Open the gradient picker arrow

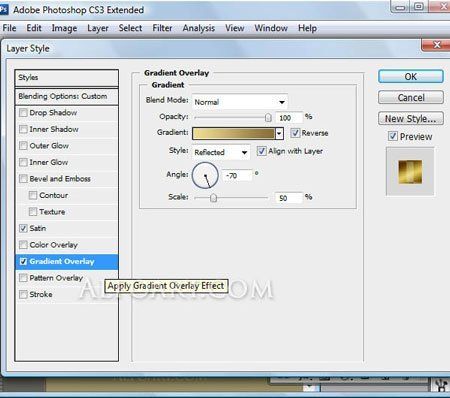click(x=279, y=134)
